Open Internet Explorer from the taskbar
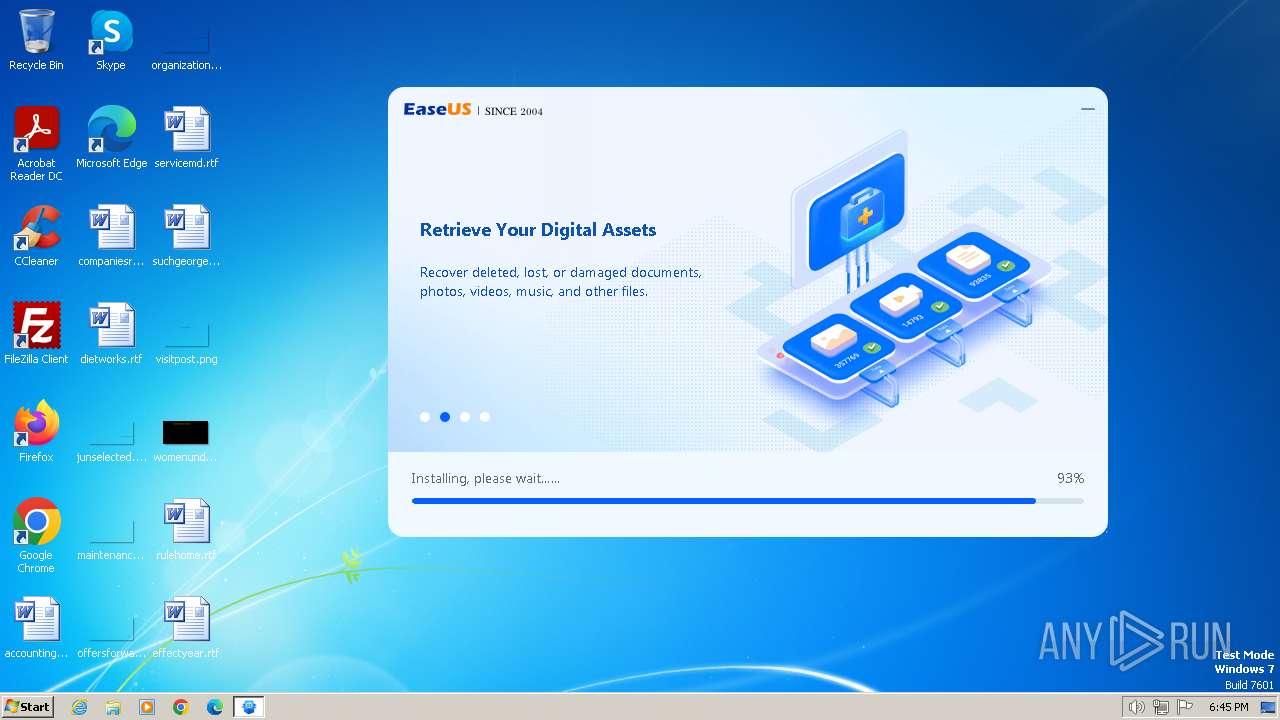 coord(79,707)
